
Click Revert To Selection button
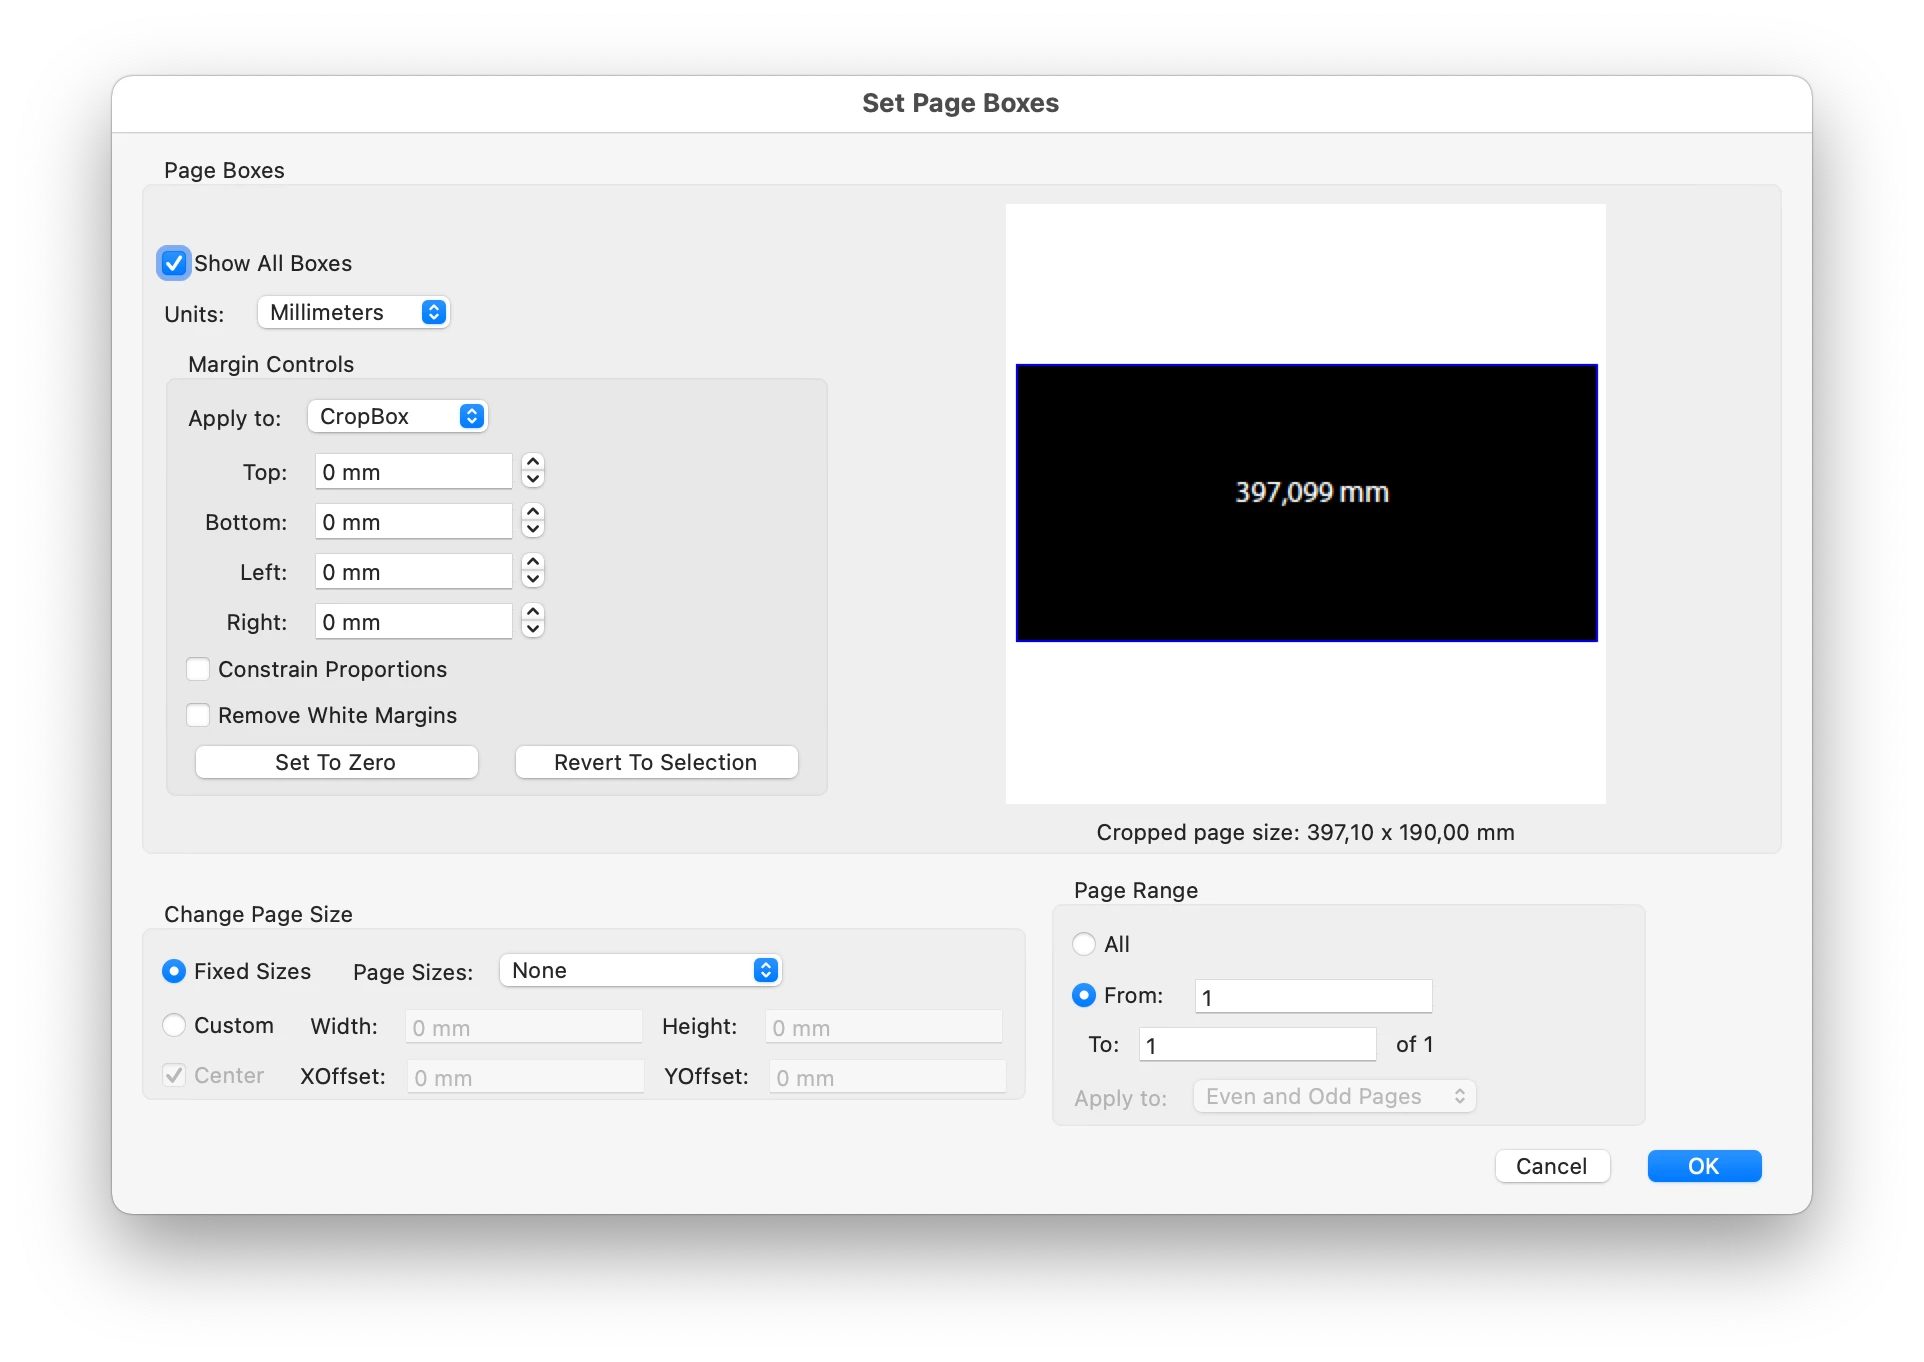pyautogui.click(x=656, y=762)
